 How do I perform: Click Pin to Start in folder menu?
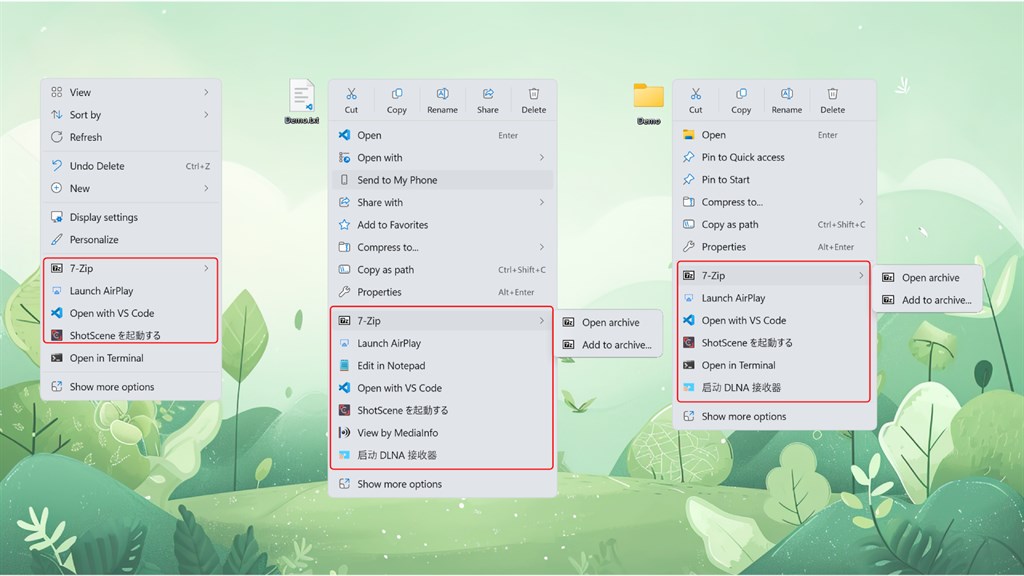click(774, 180)
